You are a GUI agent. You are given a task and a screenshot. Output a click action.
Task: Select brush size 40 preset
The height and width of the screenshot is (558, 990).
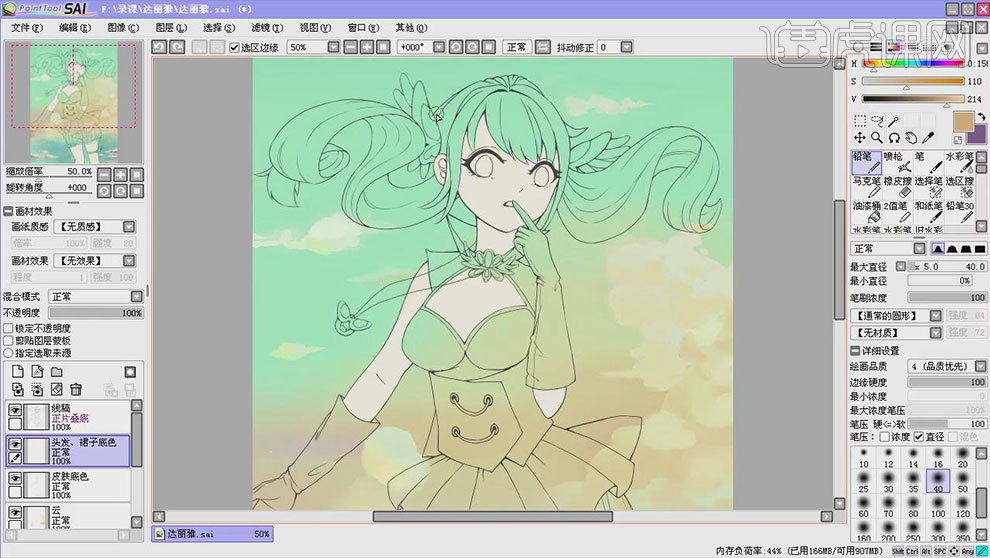click(x=938, y=482)
